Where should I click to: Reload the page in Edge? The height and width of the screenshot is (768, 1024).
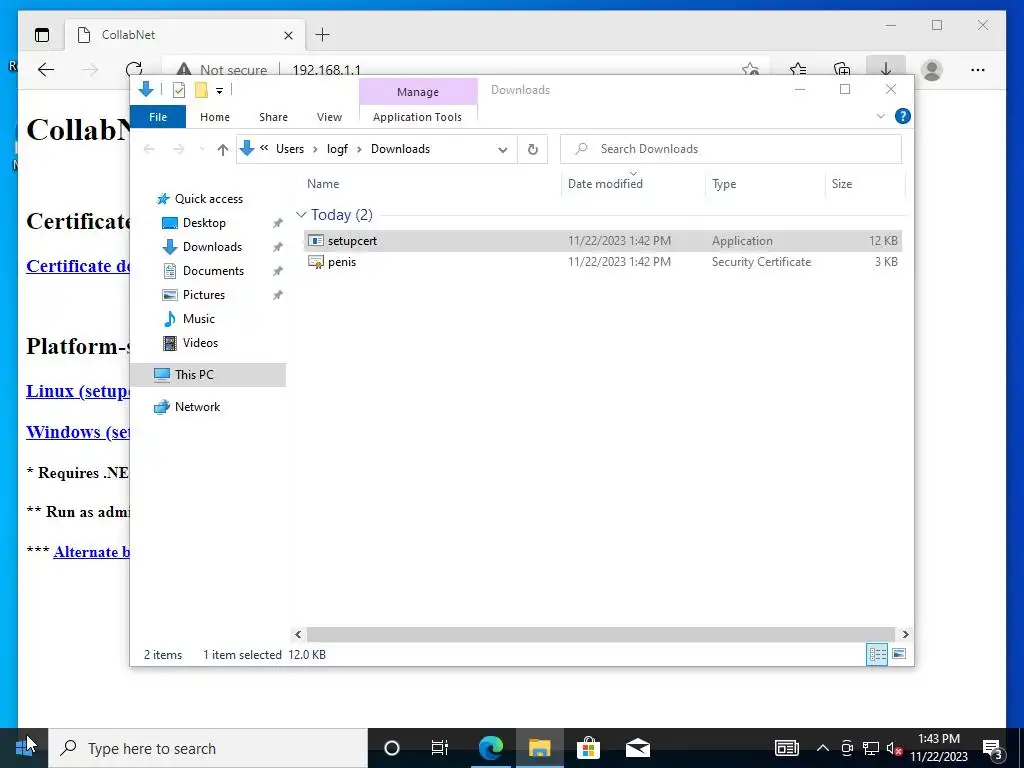134,70
